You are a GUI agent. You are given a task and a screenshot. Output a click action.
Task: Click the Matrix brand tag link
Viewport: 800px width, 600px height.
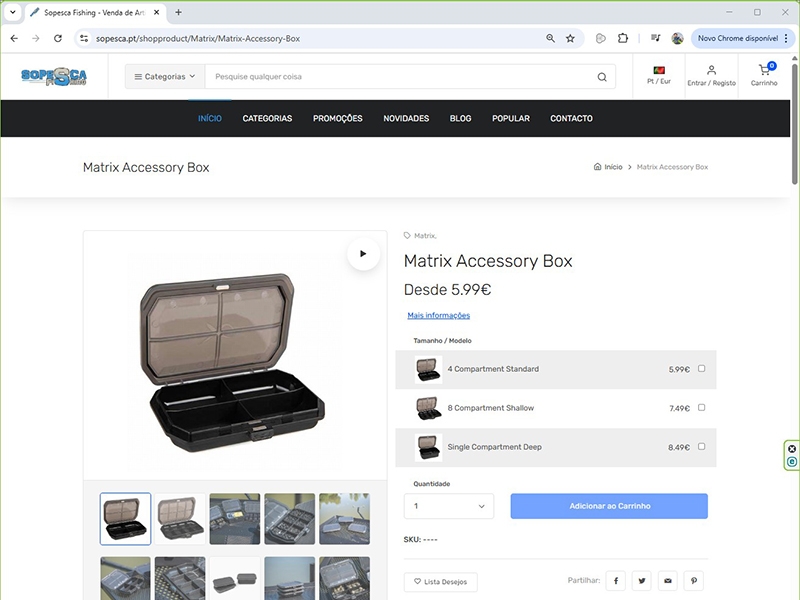coord(425,236)
